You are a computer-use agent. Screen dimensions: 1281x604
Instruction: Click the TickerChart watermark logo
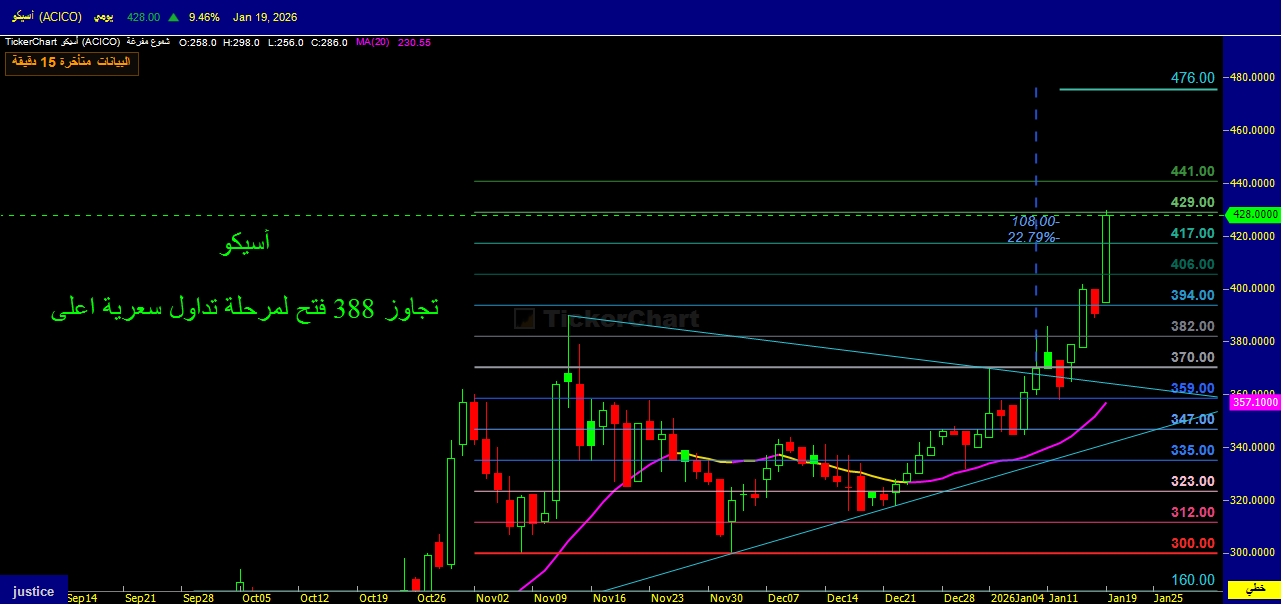click(x=607, y=319)
